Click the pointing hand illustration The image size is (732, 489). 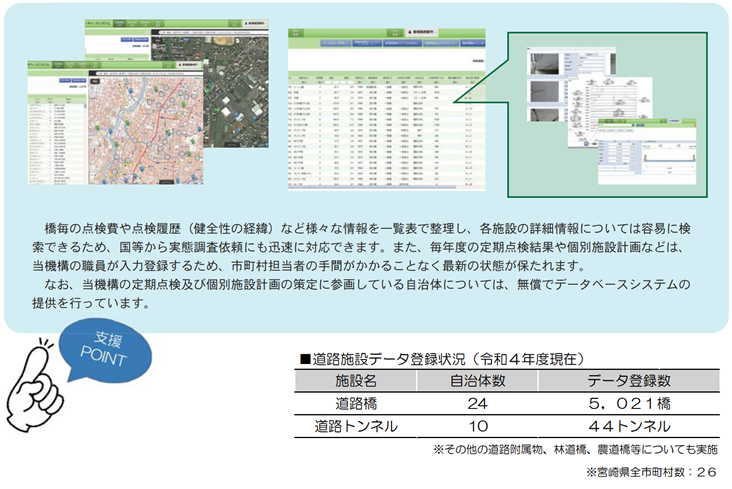(x=35, y=385)
